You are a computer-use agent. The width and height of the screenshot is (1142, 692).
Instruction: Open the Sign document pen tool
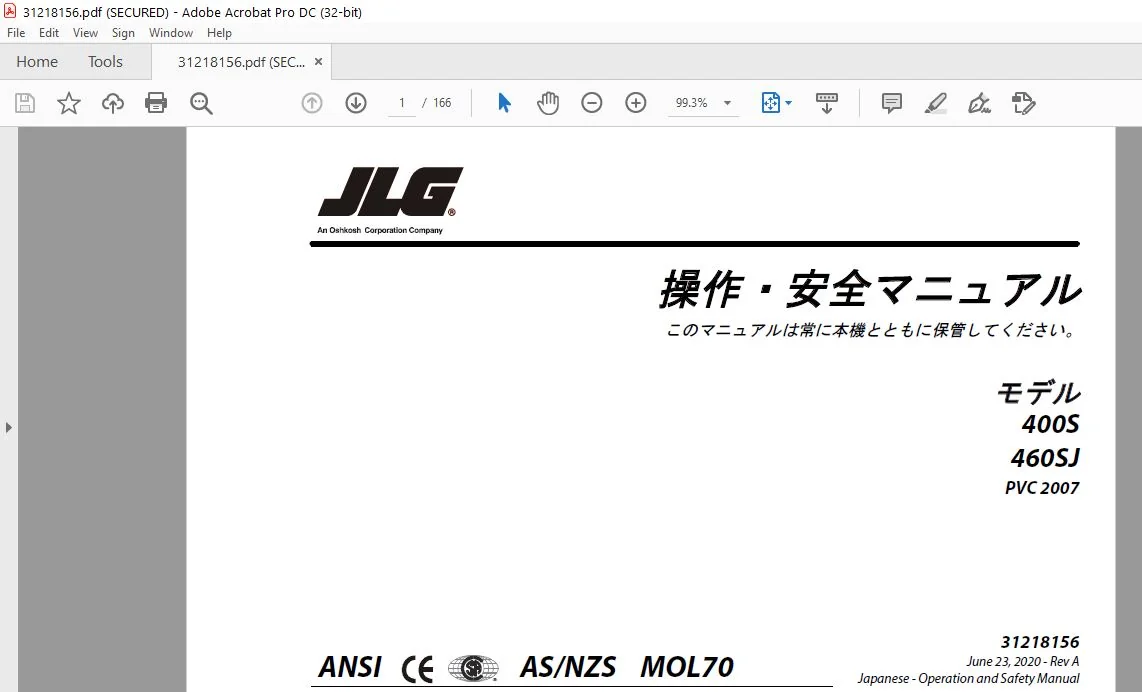pyautogui.click(x=980, y=103)
